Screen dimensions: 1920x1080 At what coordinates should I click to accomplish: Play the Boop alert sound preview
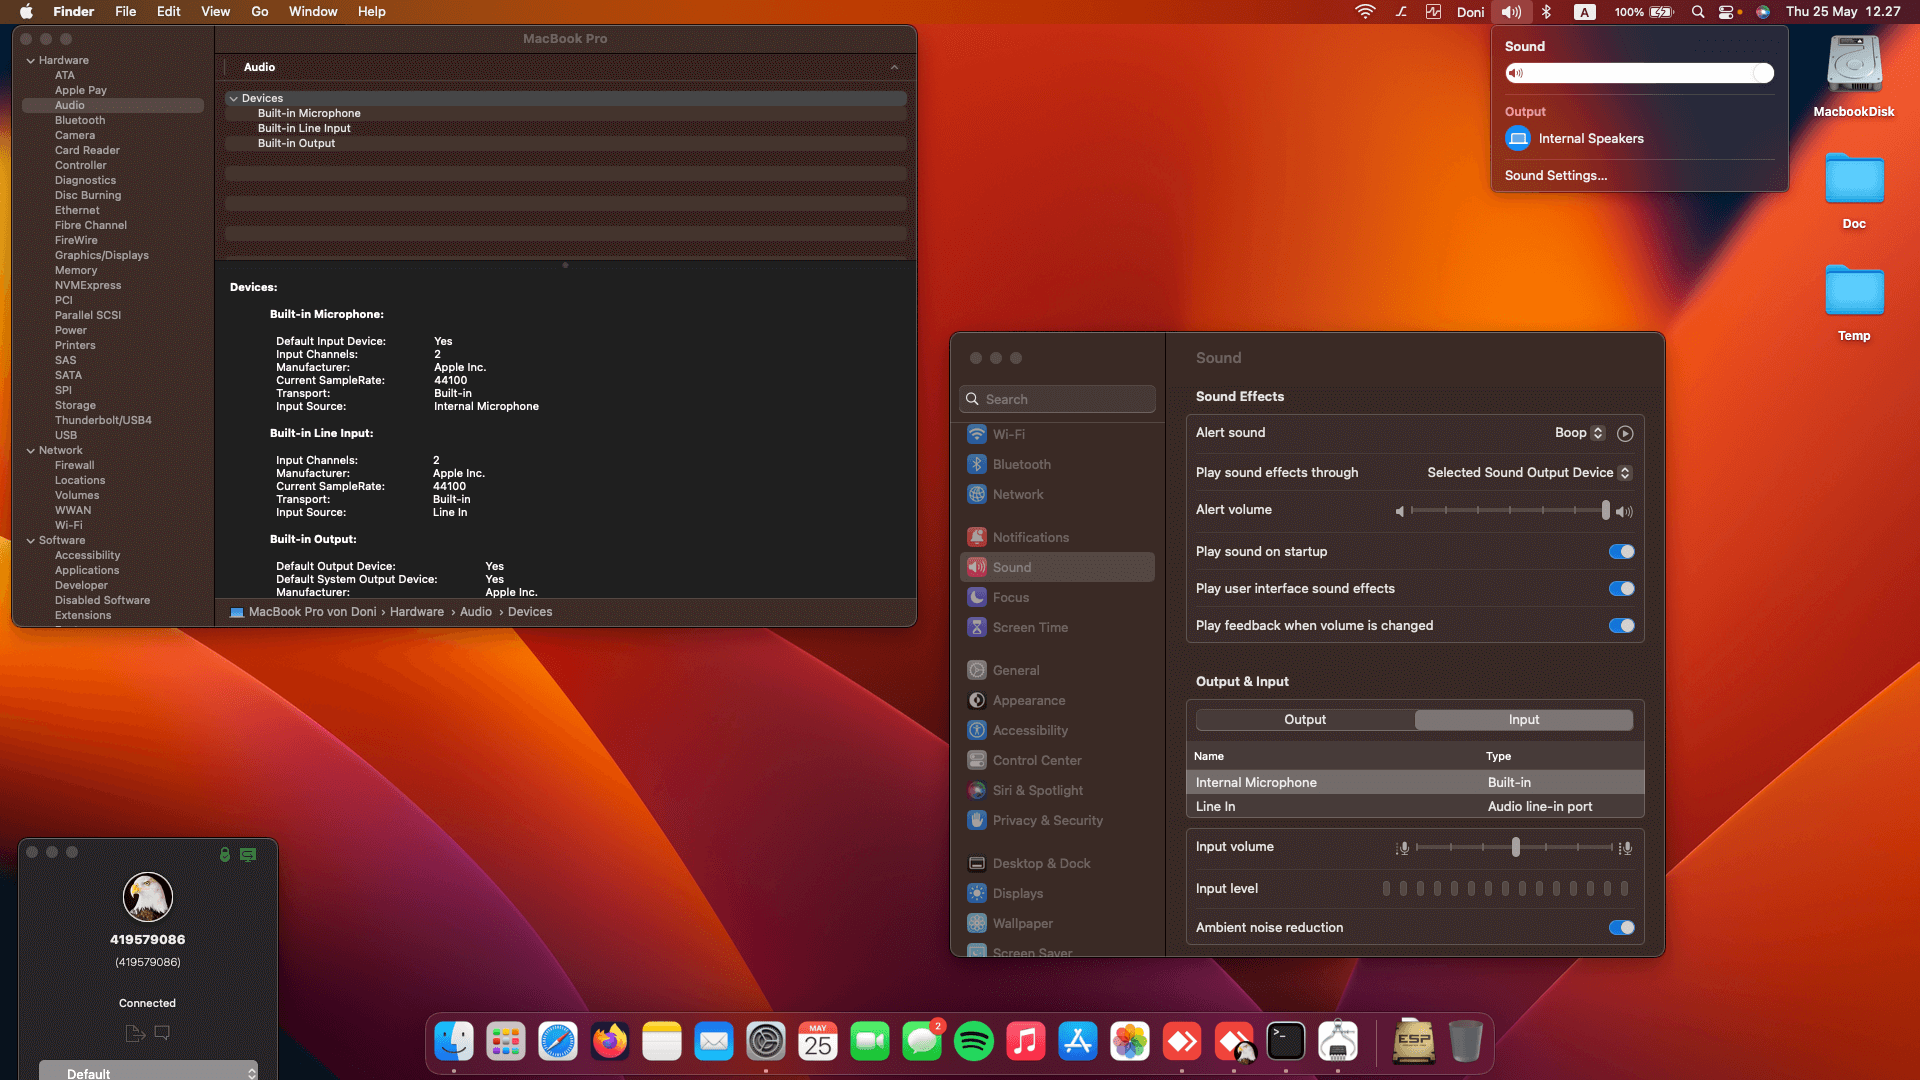(1625, 433)
